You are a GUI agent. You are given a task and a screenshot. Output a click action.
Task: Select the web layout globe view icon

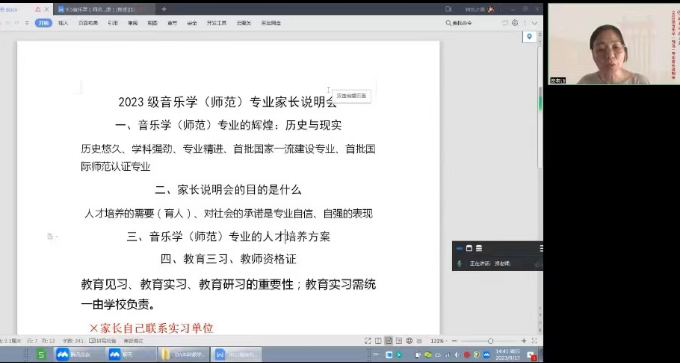click(409, 341)
